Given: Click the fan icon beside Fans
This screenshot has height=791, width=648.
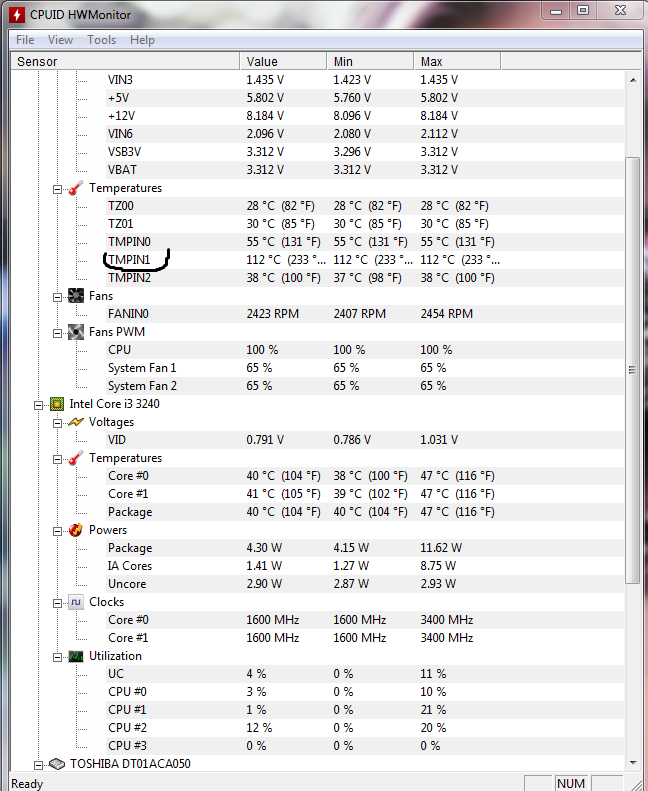Looking at the screenshot, I should [76, 296].
